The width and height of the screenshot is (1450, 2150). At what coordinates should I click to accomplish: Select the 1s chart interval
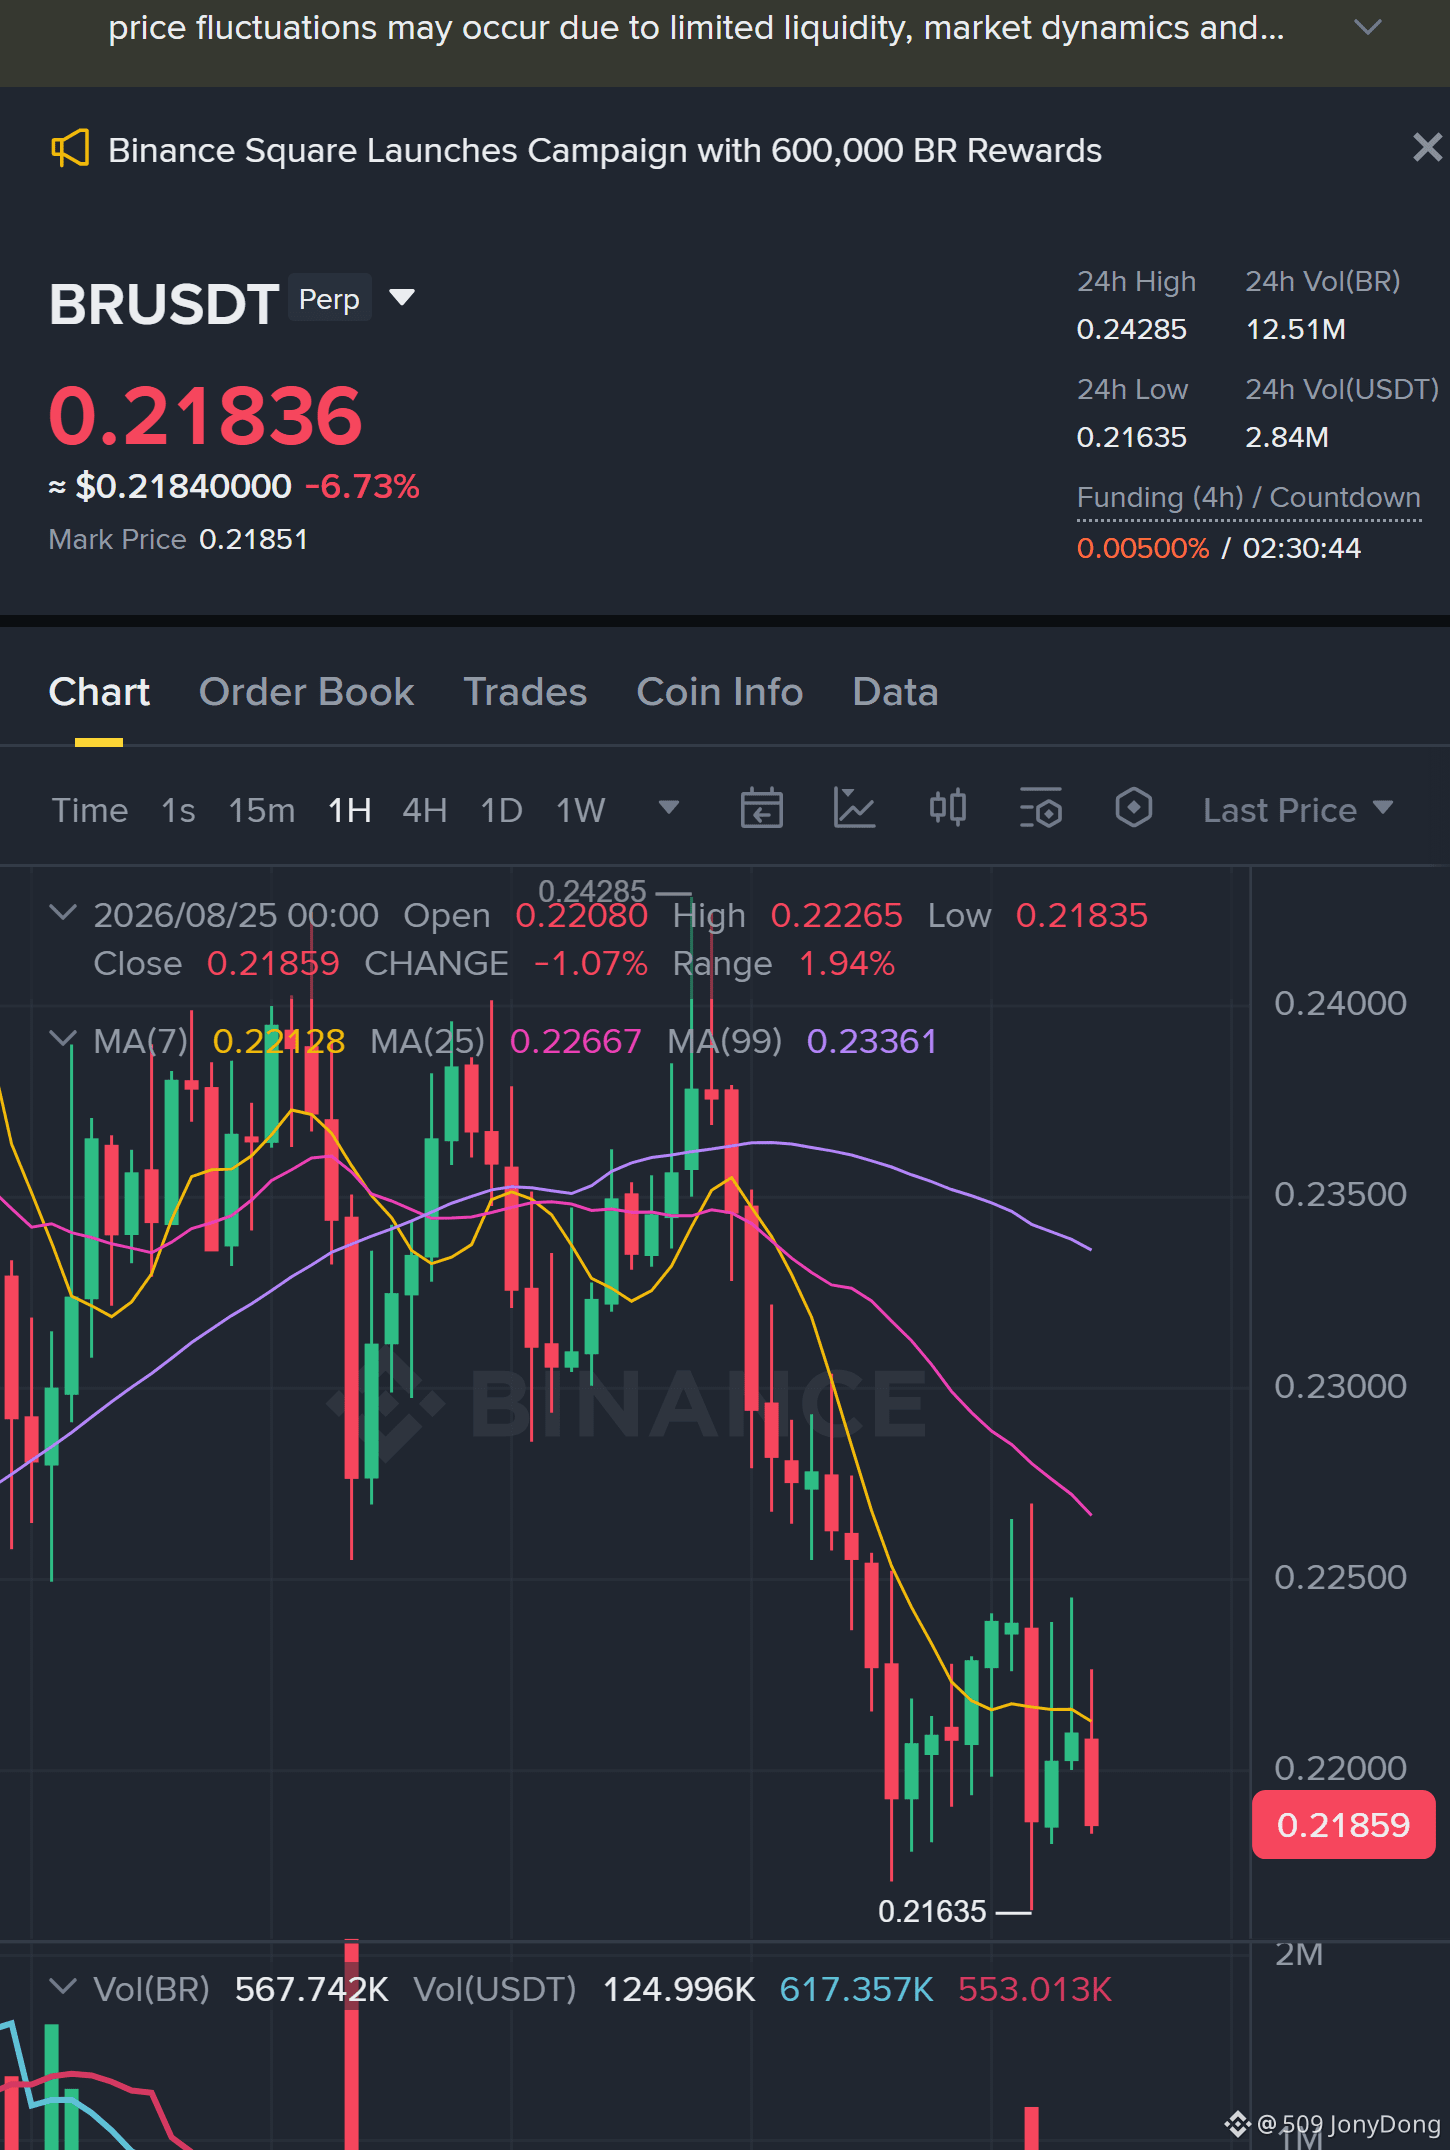tap(178, 810)
